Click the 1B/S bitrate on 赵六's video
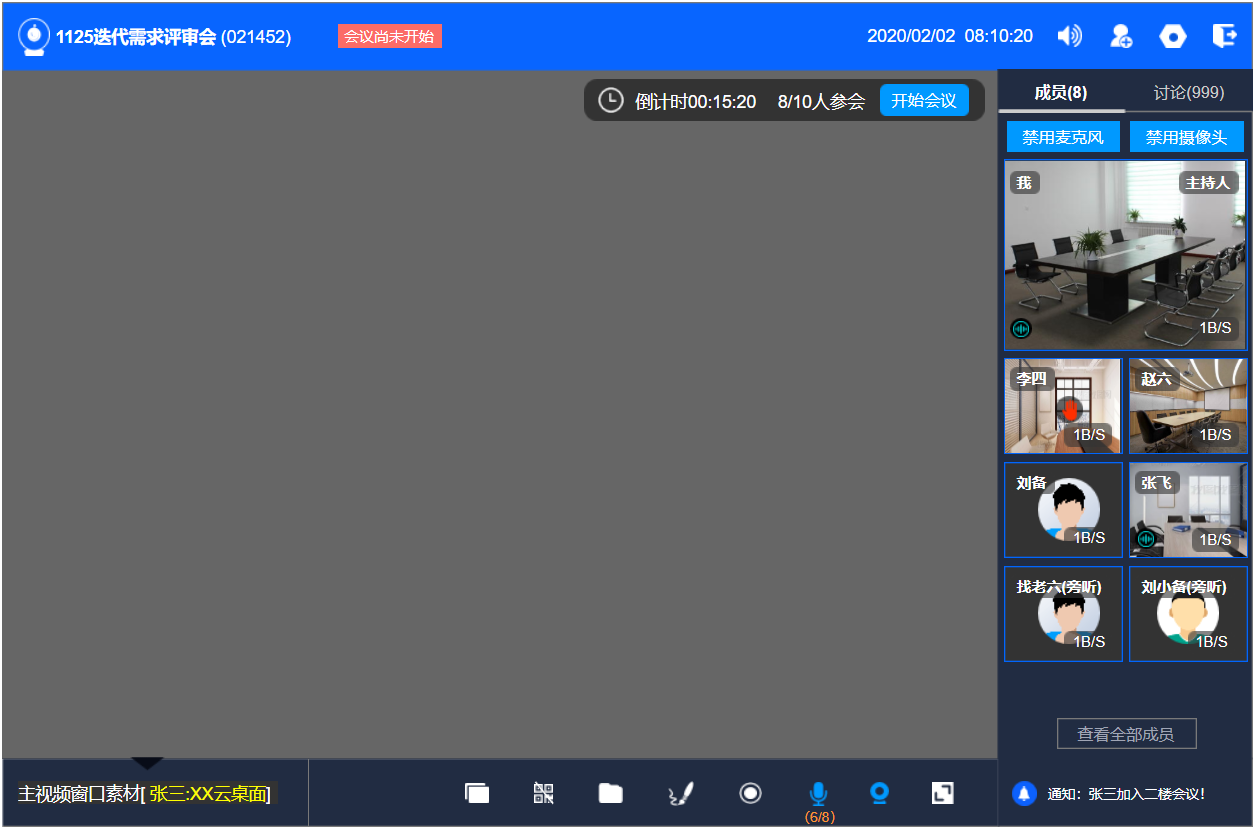The height and width of the screenshot is (832, 1257). click(x=1215, y=434)
